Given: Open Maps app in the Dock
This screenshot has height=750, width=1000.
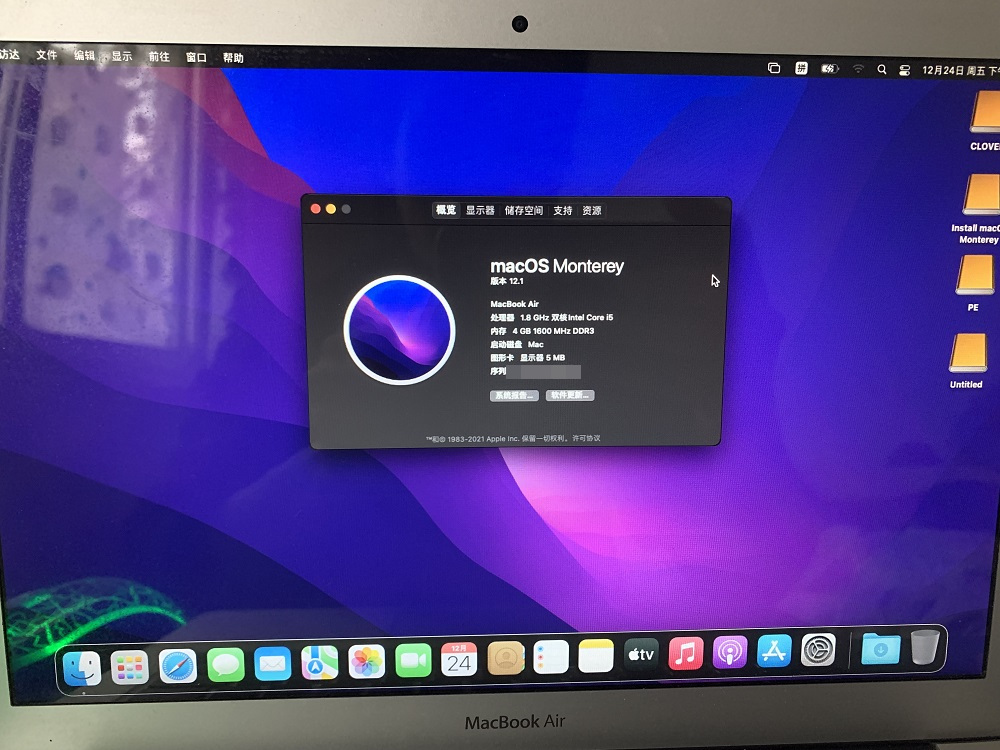Looking at the screenshot, I should coord(320,662).
